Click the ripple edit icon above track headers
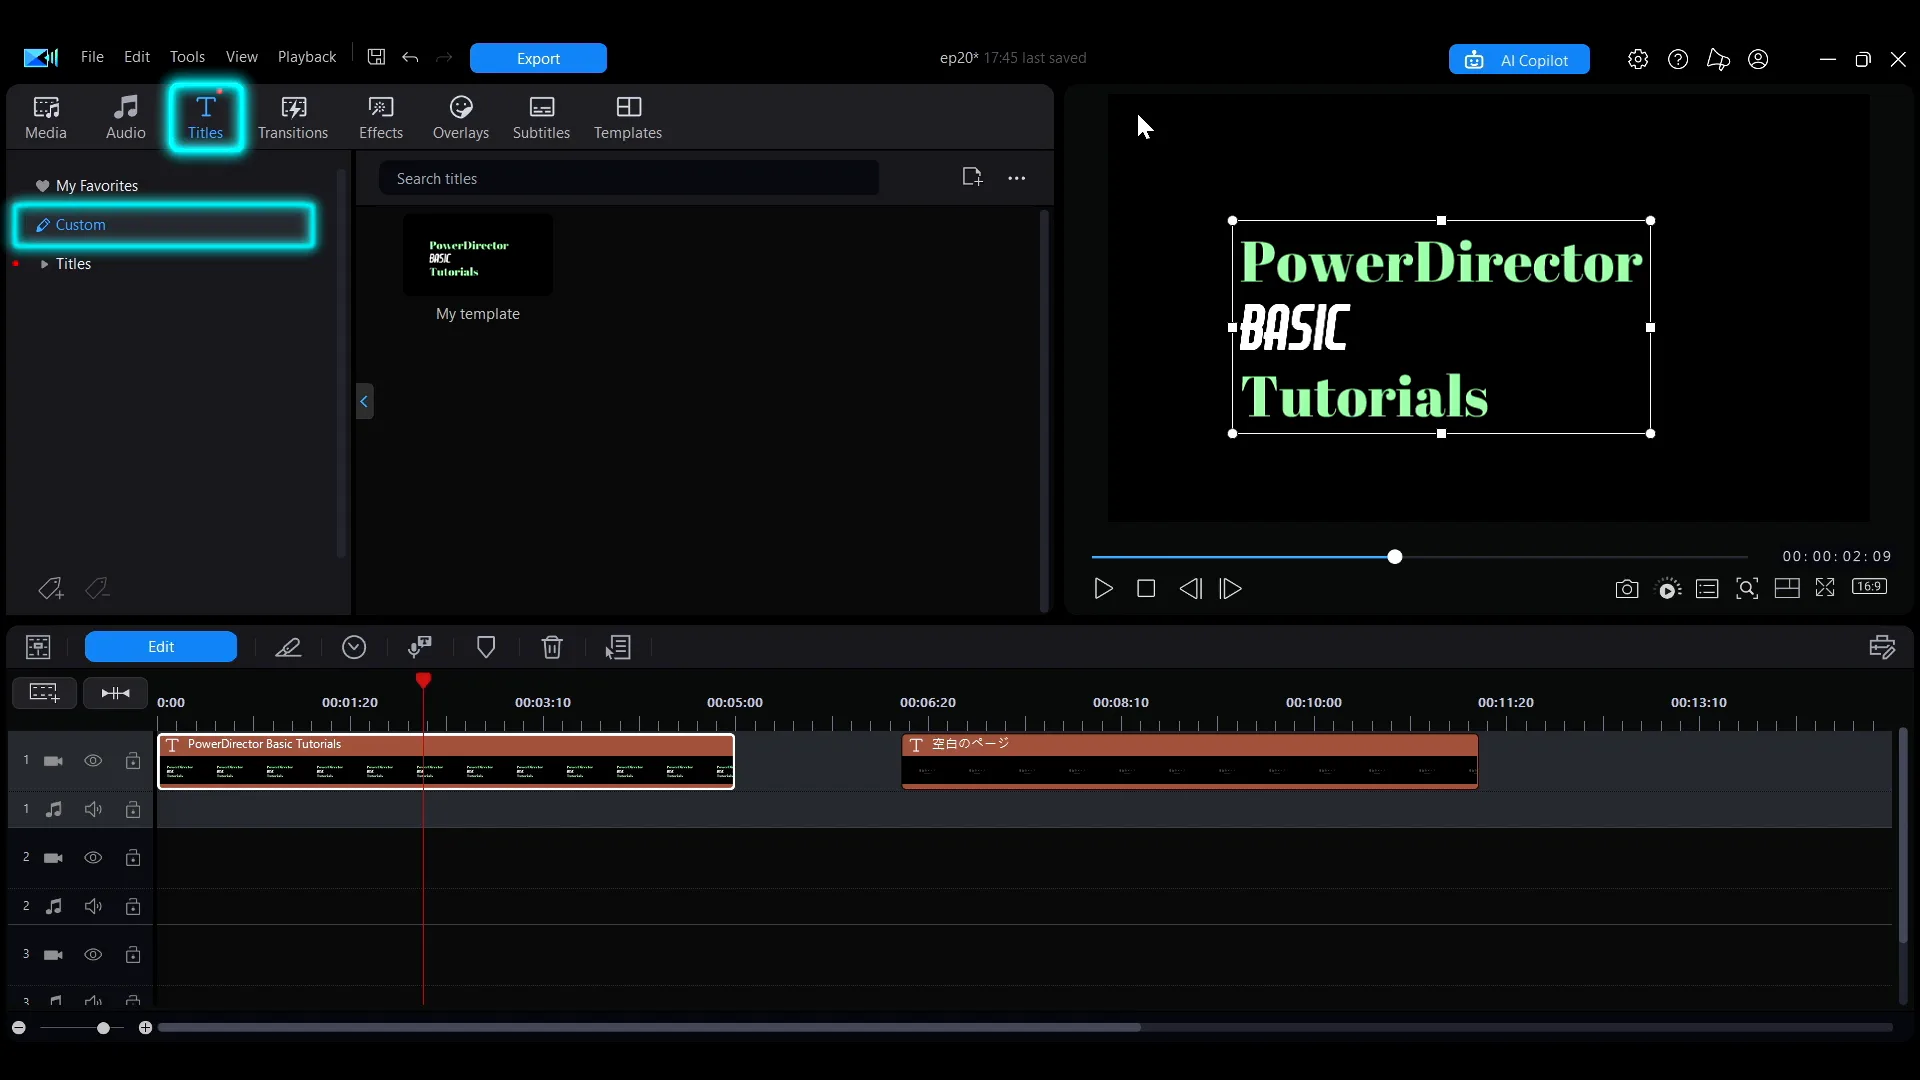1920x1080 pixels. [x=115, y=692]
